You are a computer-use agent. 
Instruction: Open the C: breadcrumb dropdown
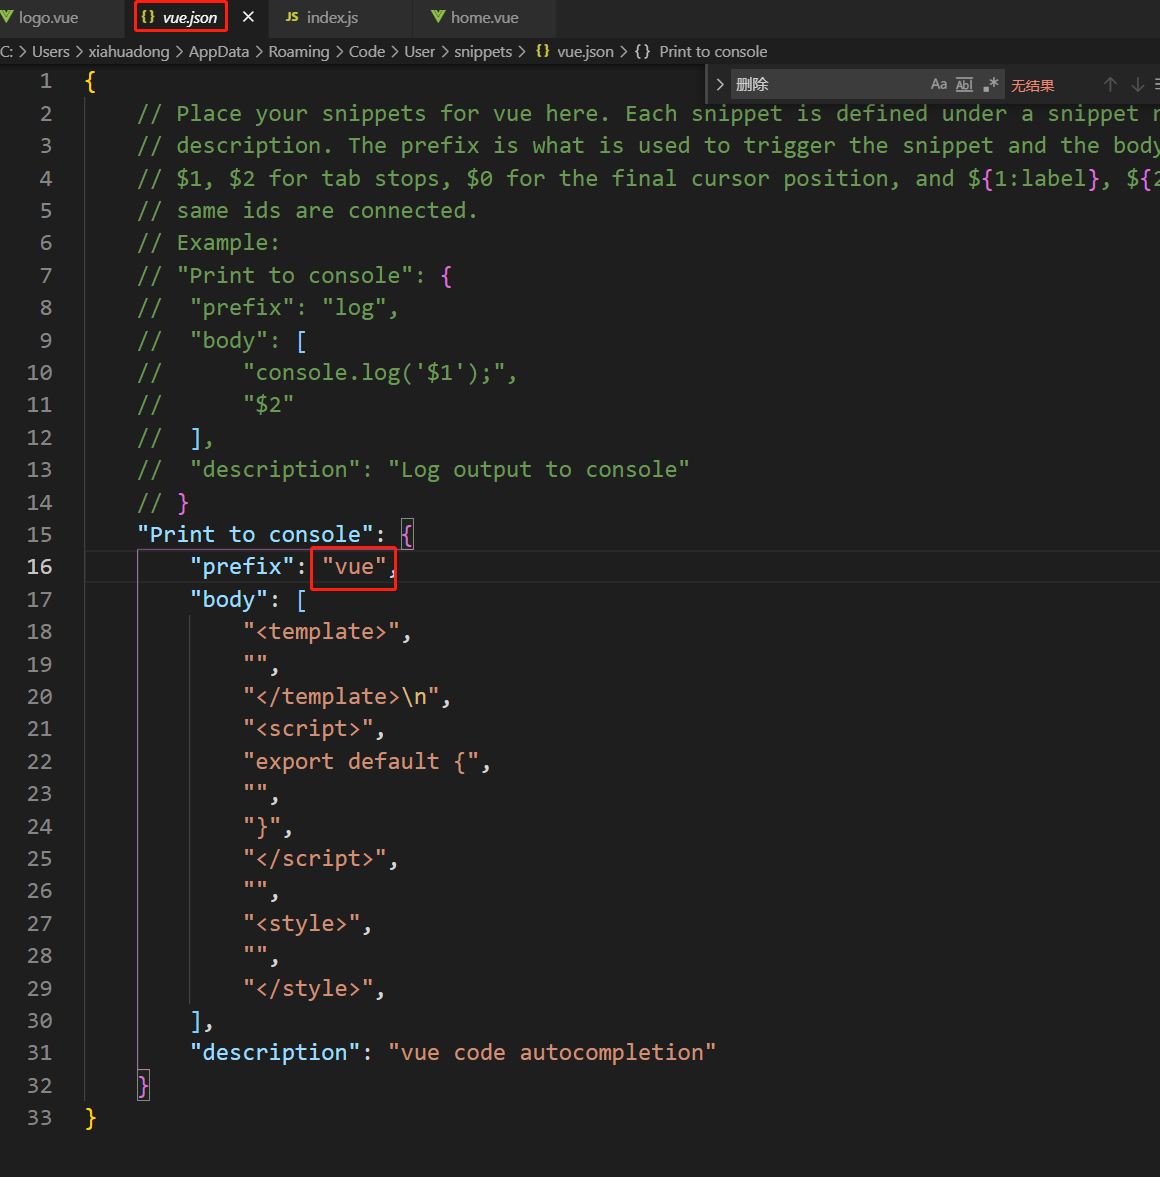[7, 52]
